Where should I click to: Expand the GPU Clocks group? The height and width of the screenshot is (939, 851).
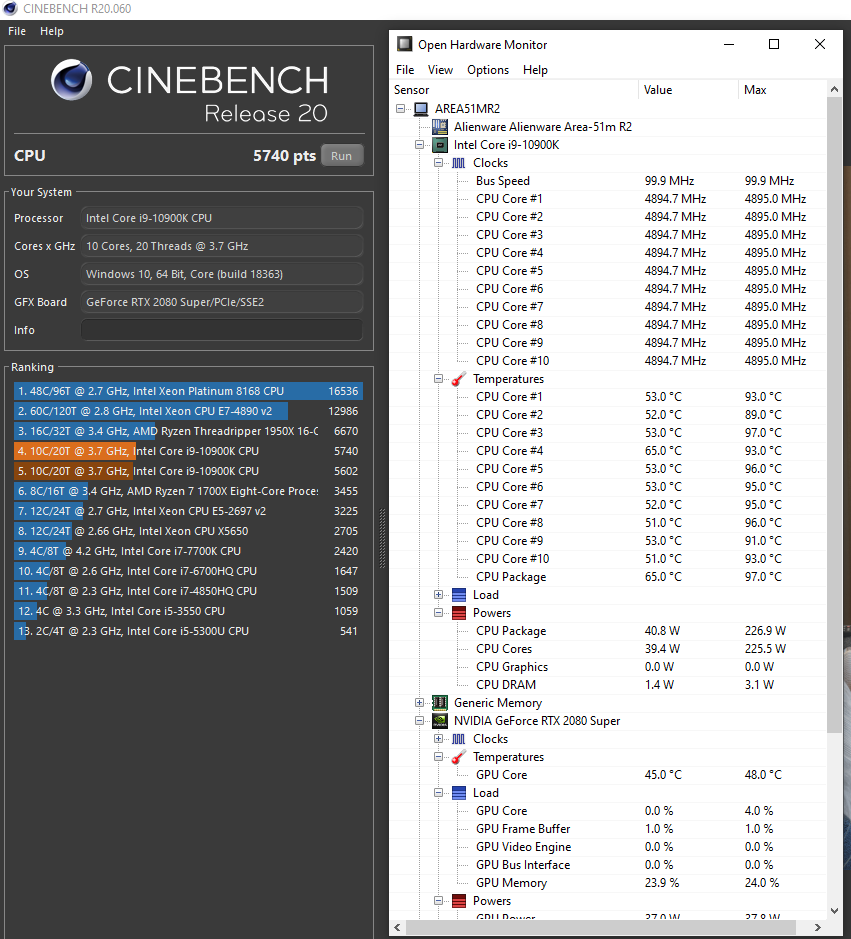[x=438, y=738]
